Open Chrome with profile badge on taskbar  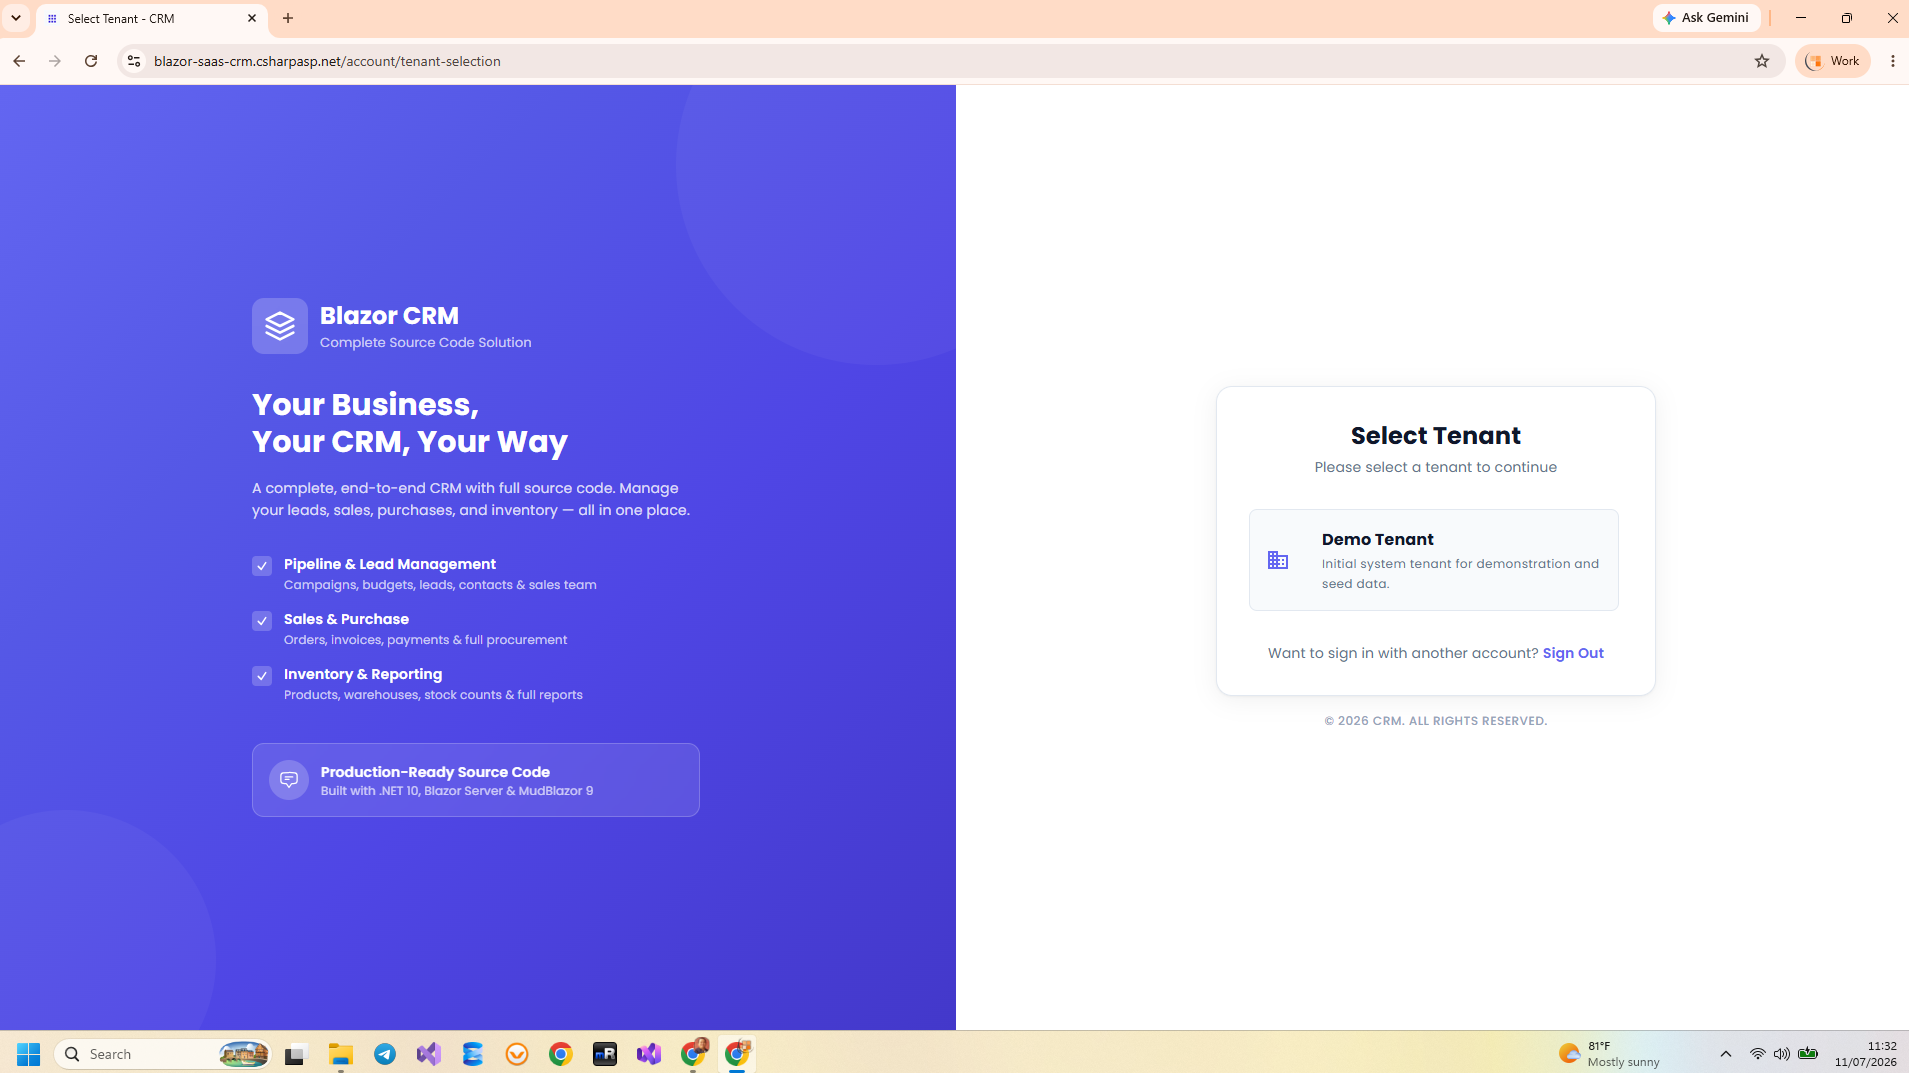tap(693, 1054)
